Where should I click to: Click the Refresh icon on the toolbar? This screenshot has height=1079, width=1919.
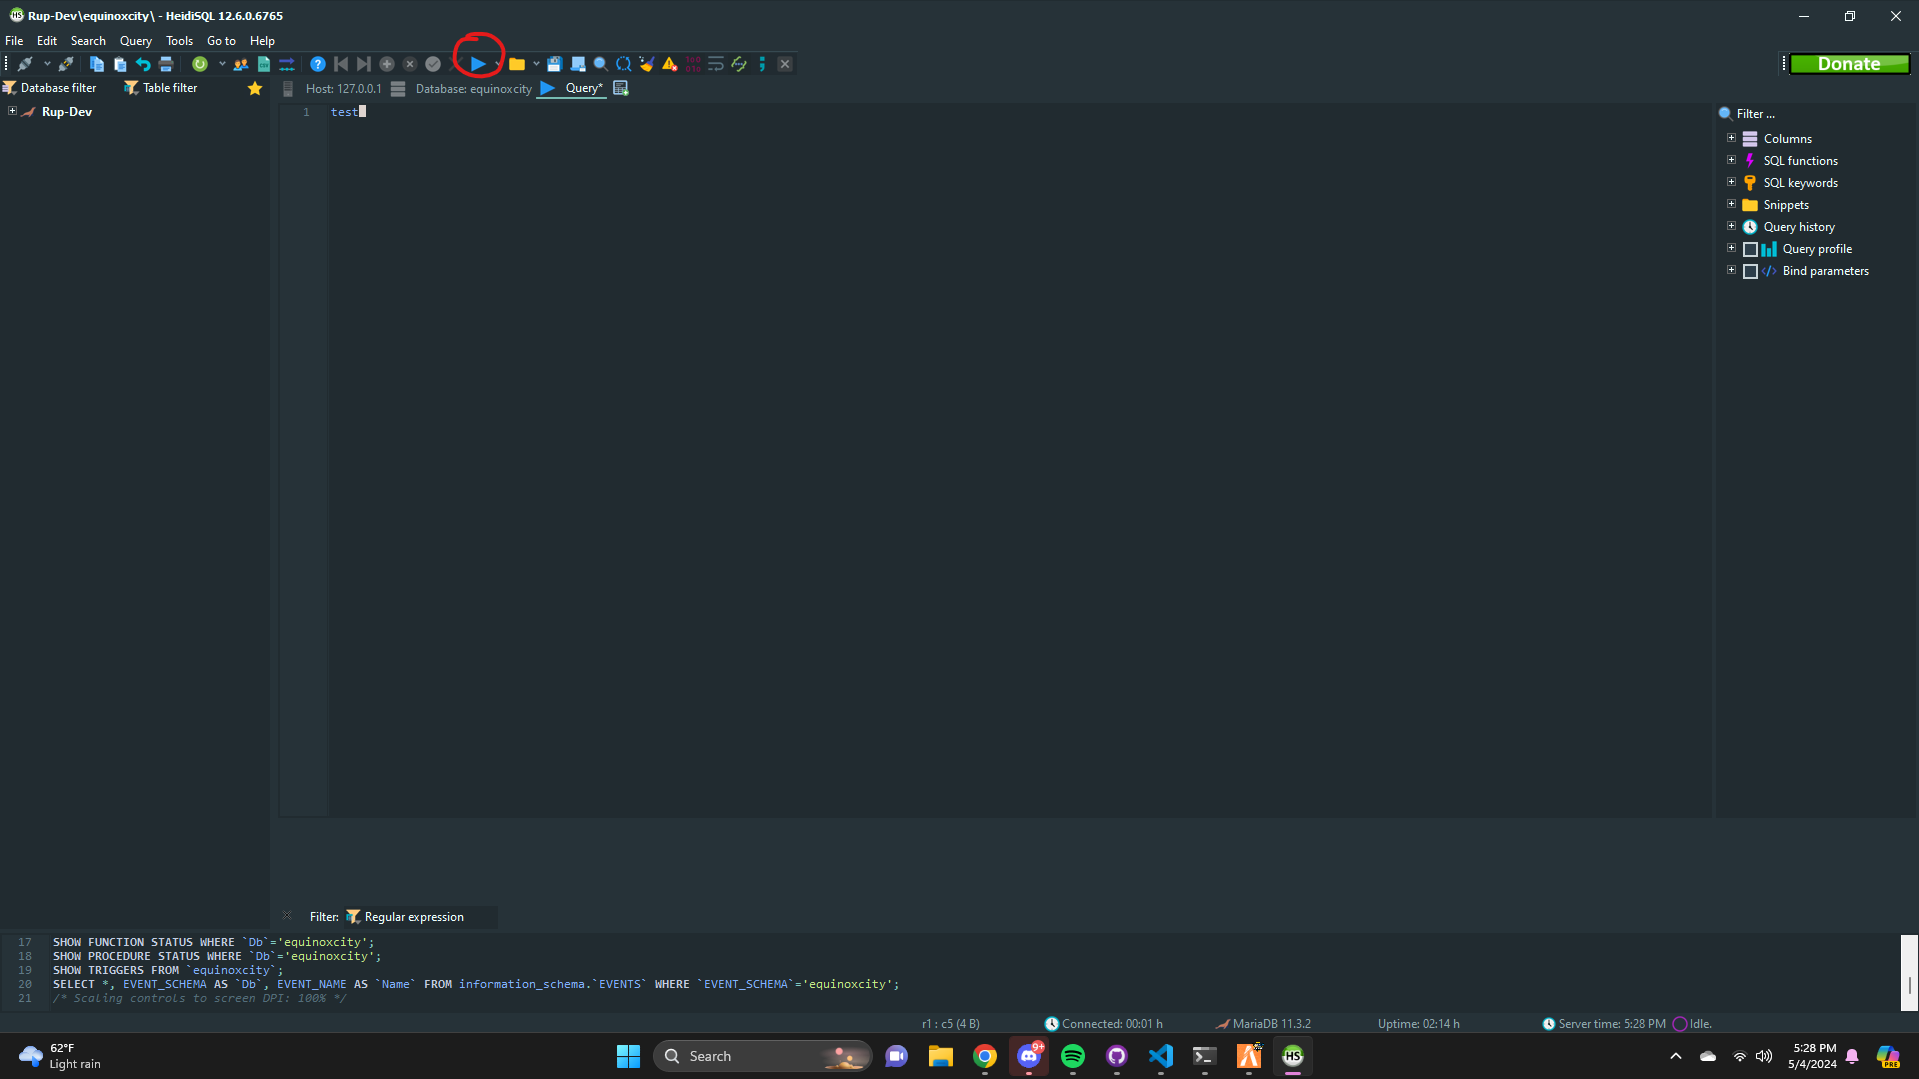click(x=200, y=63)
